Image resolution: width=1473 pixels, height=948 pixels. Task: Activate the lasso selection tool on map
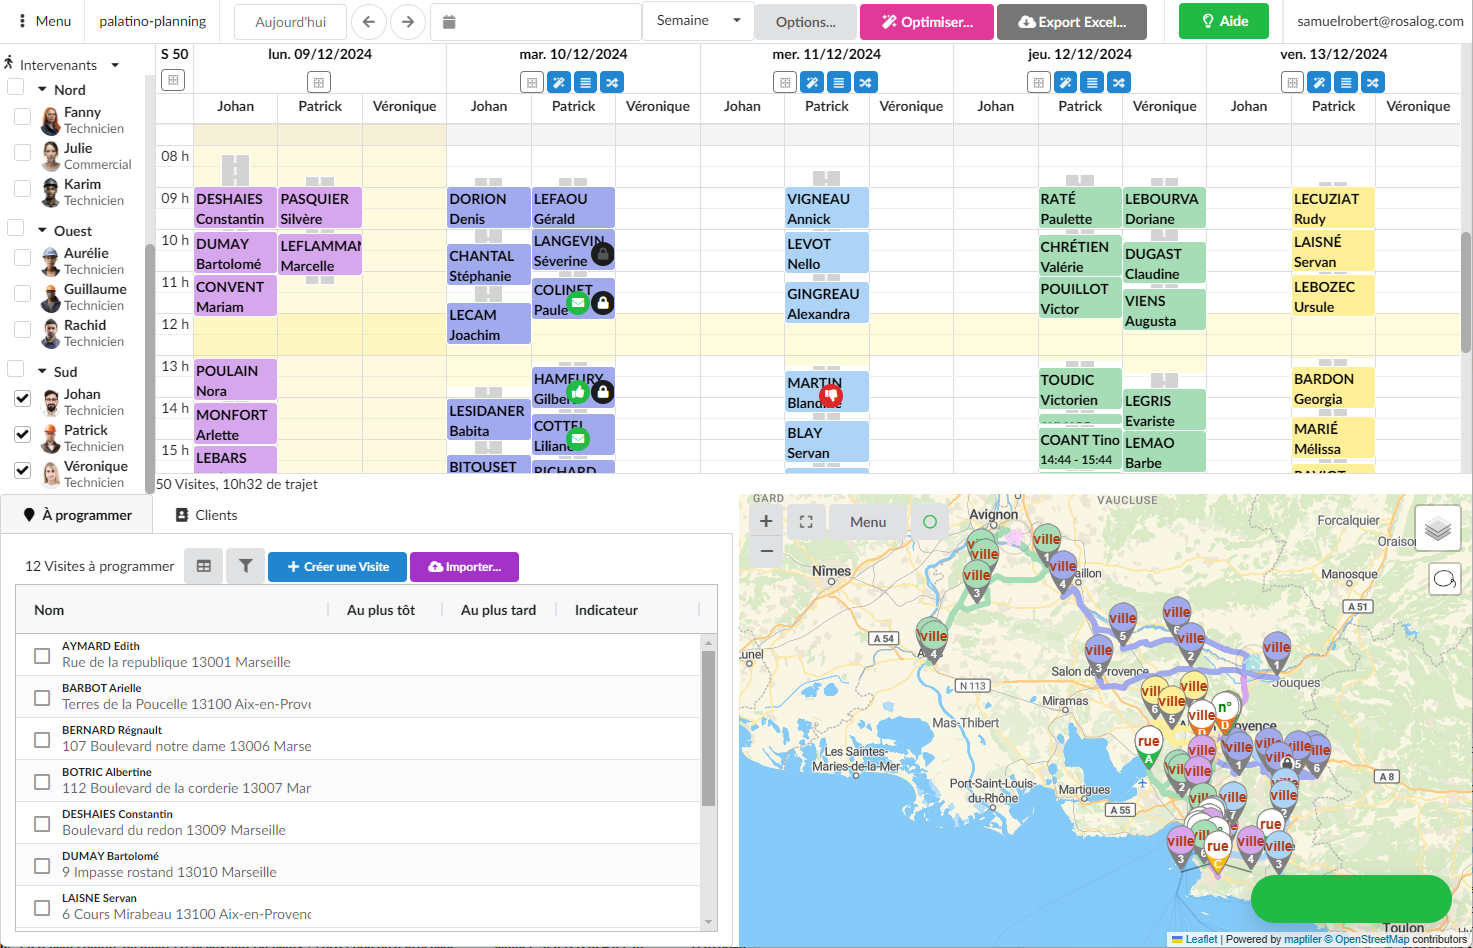pyautogui.click(x=1444, y=579)
